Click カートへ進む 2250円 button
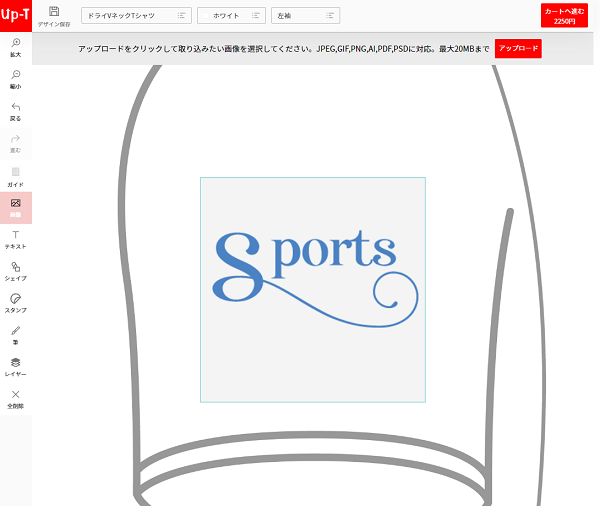The height and width of the screenshot is (506, 600). [565, 15]
